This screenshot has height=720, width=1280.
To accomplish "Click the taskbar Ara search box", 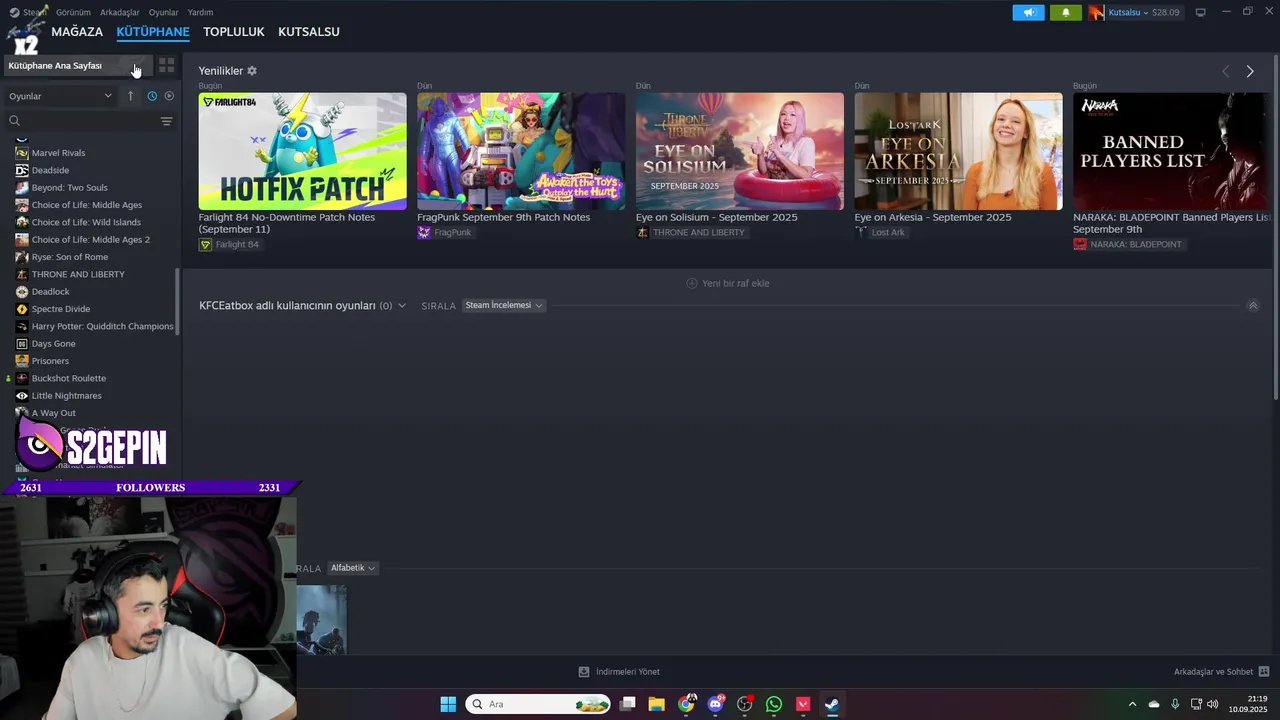I will (x=538, y=704).
